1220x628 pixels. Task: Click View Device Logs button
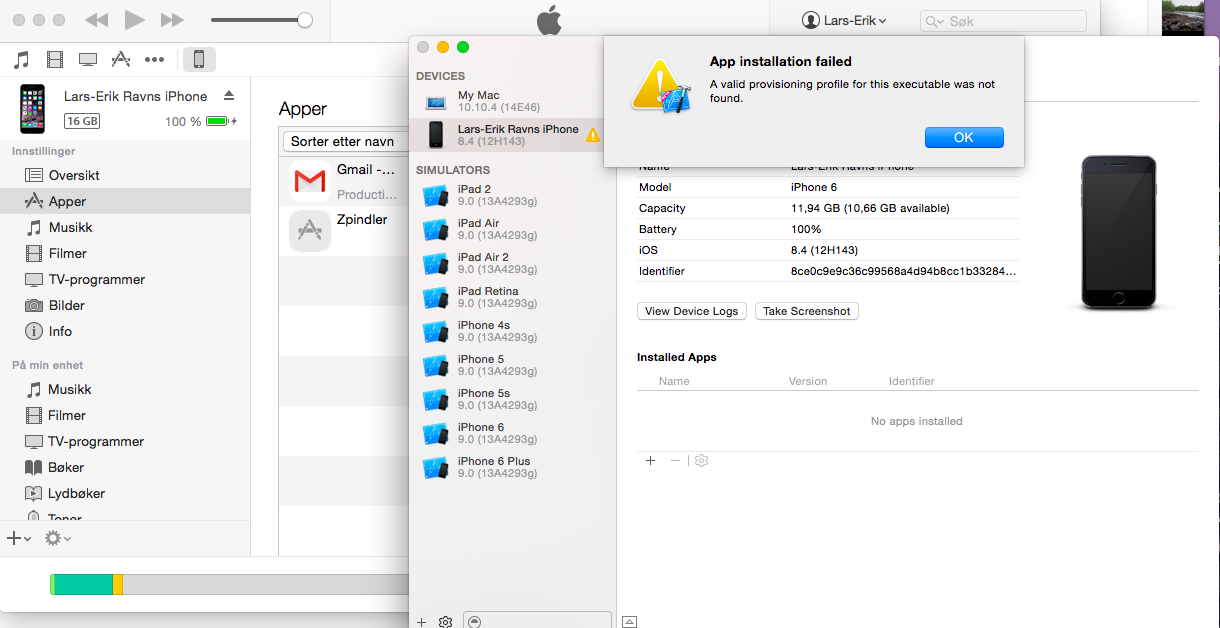(691, 311)
